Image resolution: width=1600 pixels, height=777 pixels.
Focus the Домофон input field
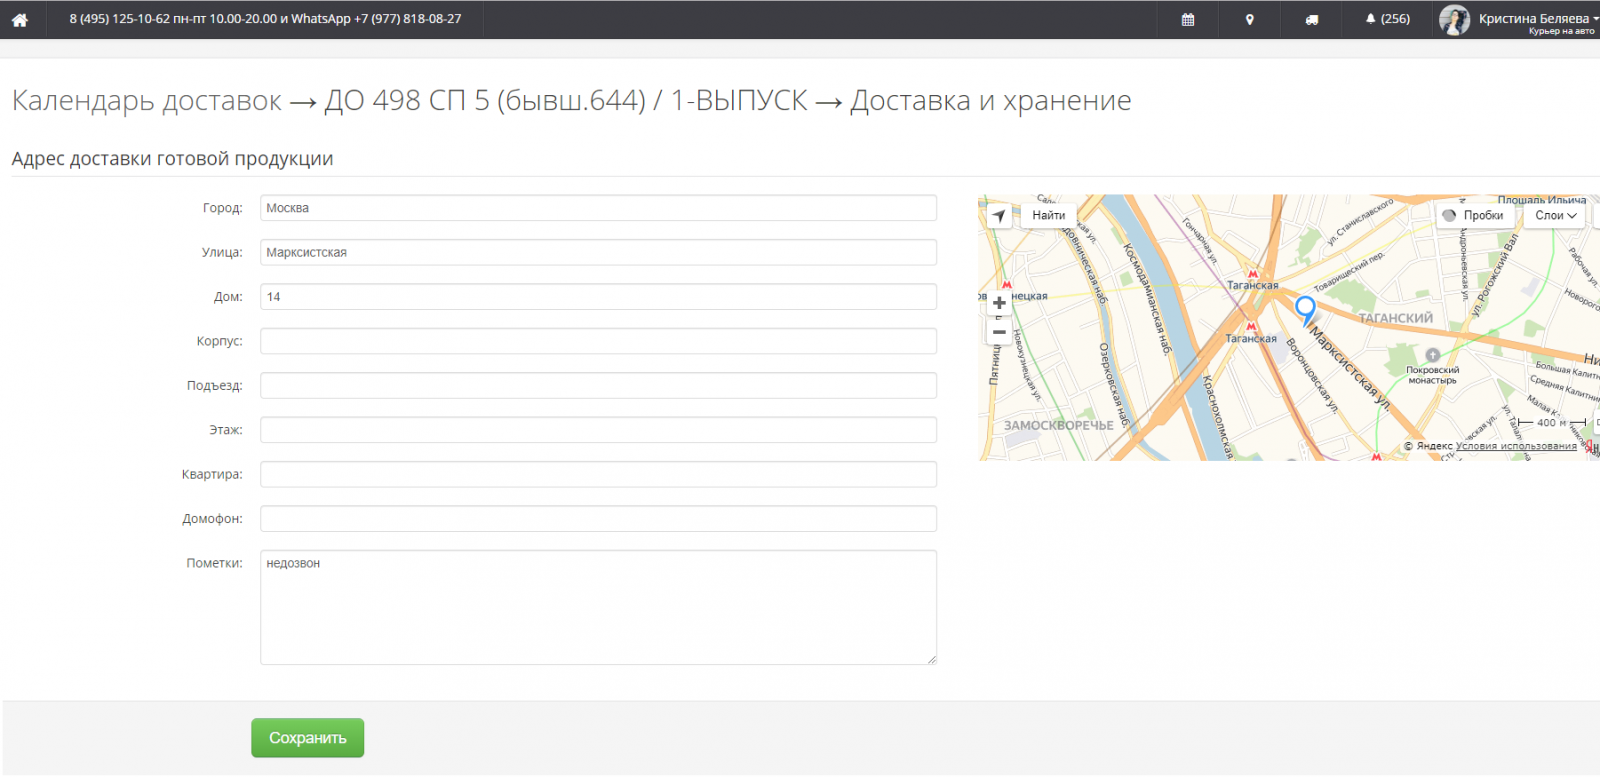pos(598,518)
